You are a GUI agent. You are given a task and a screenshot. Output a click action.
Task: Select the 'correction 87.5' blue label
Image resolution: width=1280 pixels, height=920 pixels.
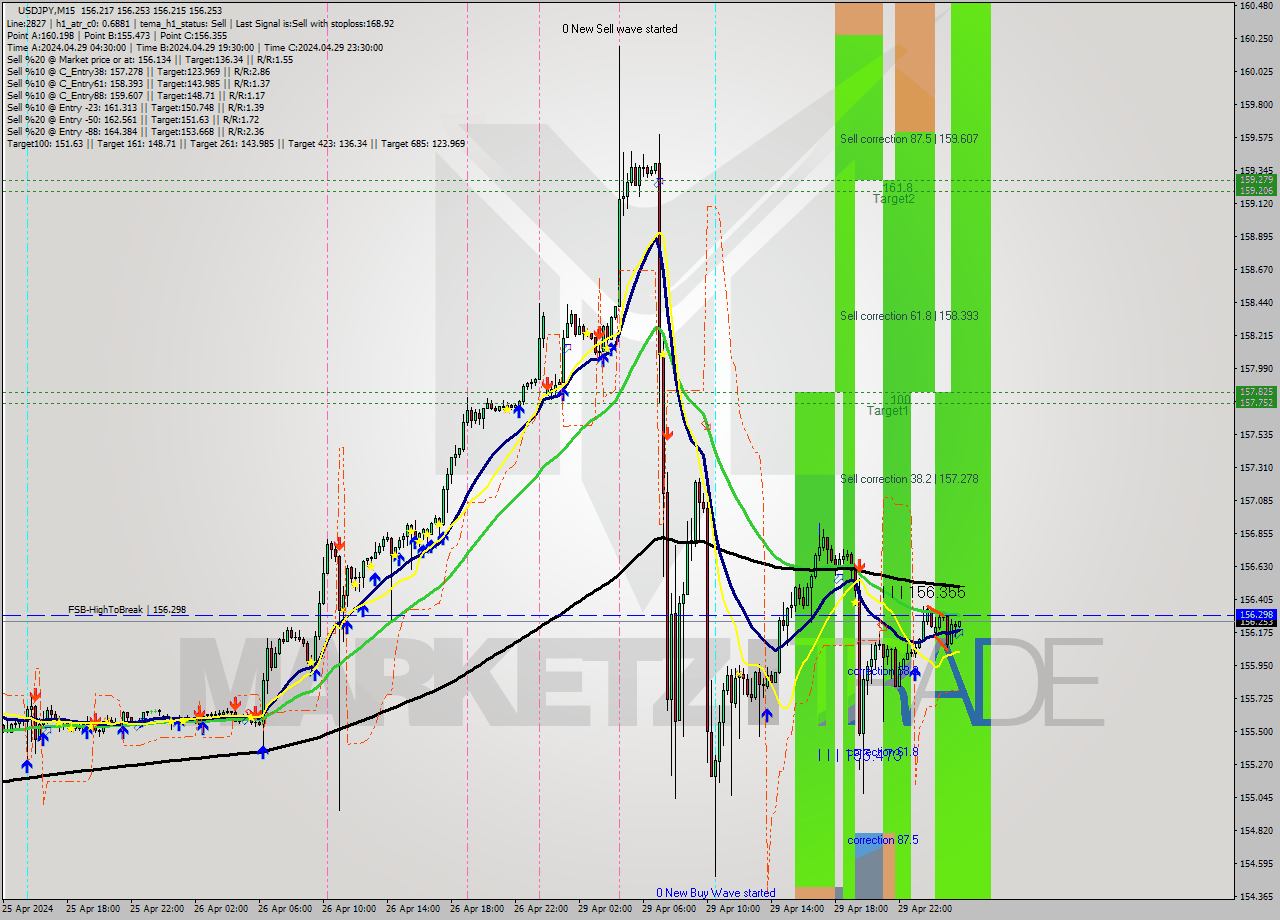(882, 840)
